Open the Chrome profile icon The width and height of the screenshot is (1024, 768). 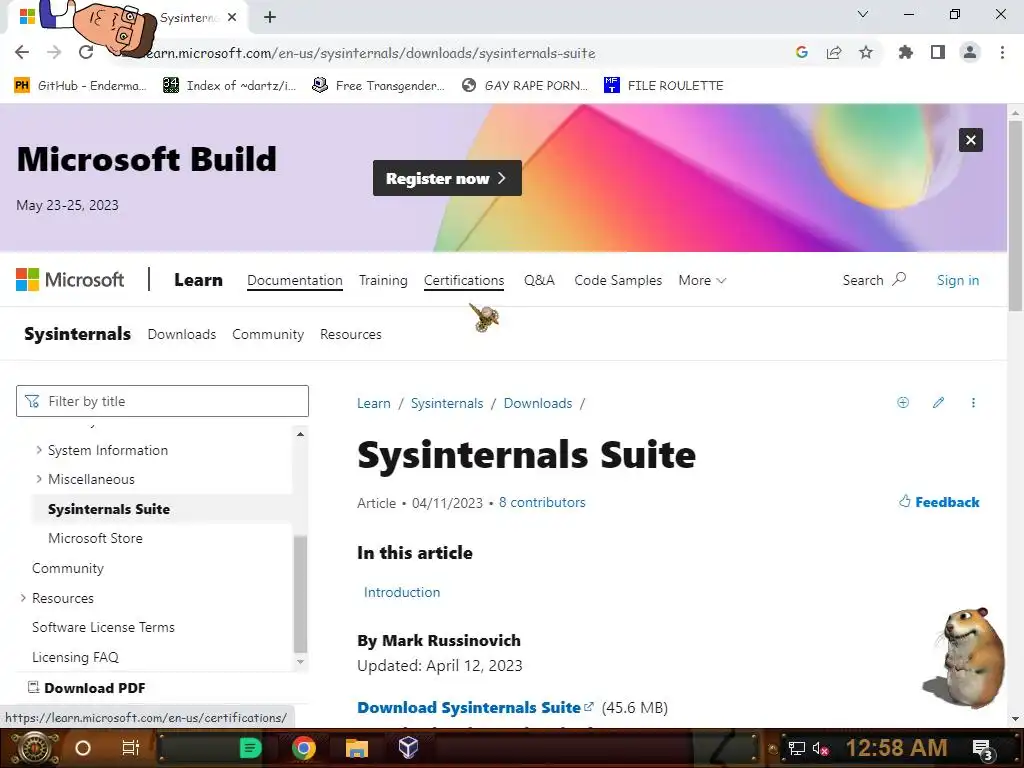[970, 52]
